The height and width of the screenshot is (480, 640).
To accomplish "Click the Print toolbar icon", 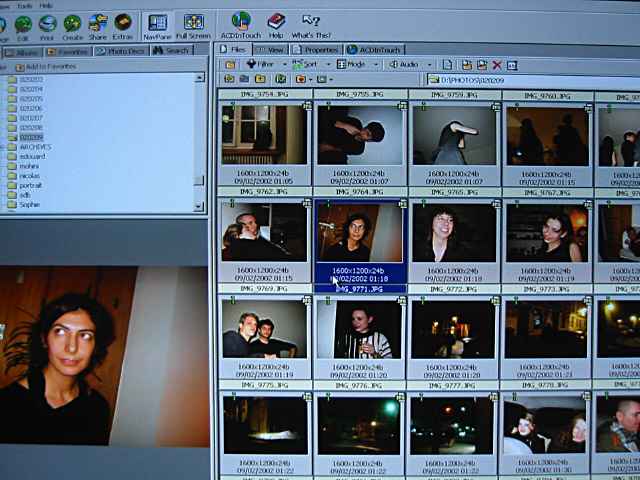I will pos(47,28).
